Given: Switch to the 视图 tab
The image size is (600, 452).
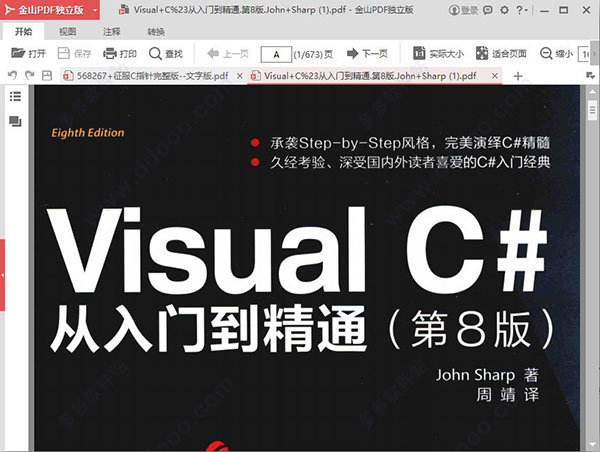Looking at the screenshot, I should (x=67, y=32).
